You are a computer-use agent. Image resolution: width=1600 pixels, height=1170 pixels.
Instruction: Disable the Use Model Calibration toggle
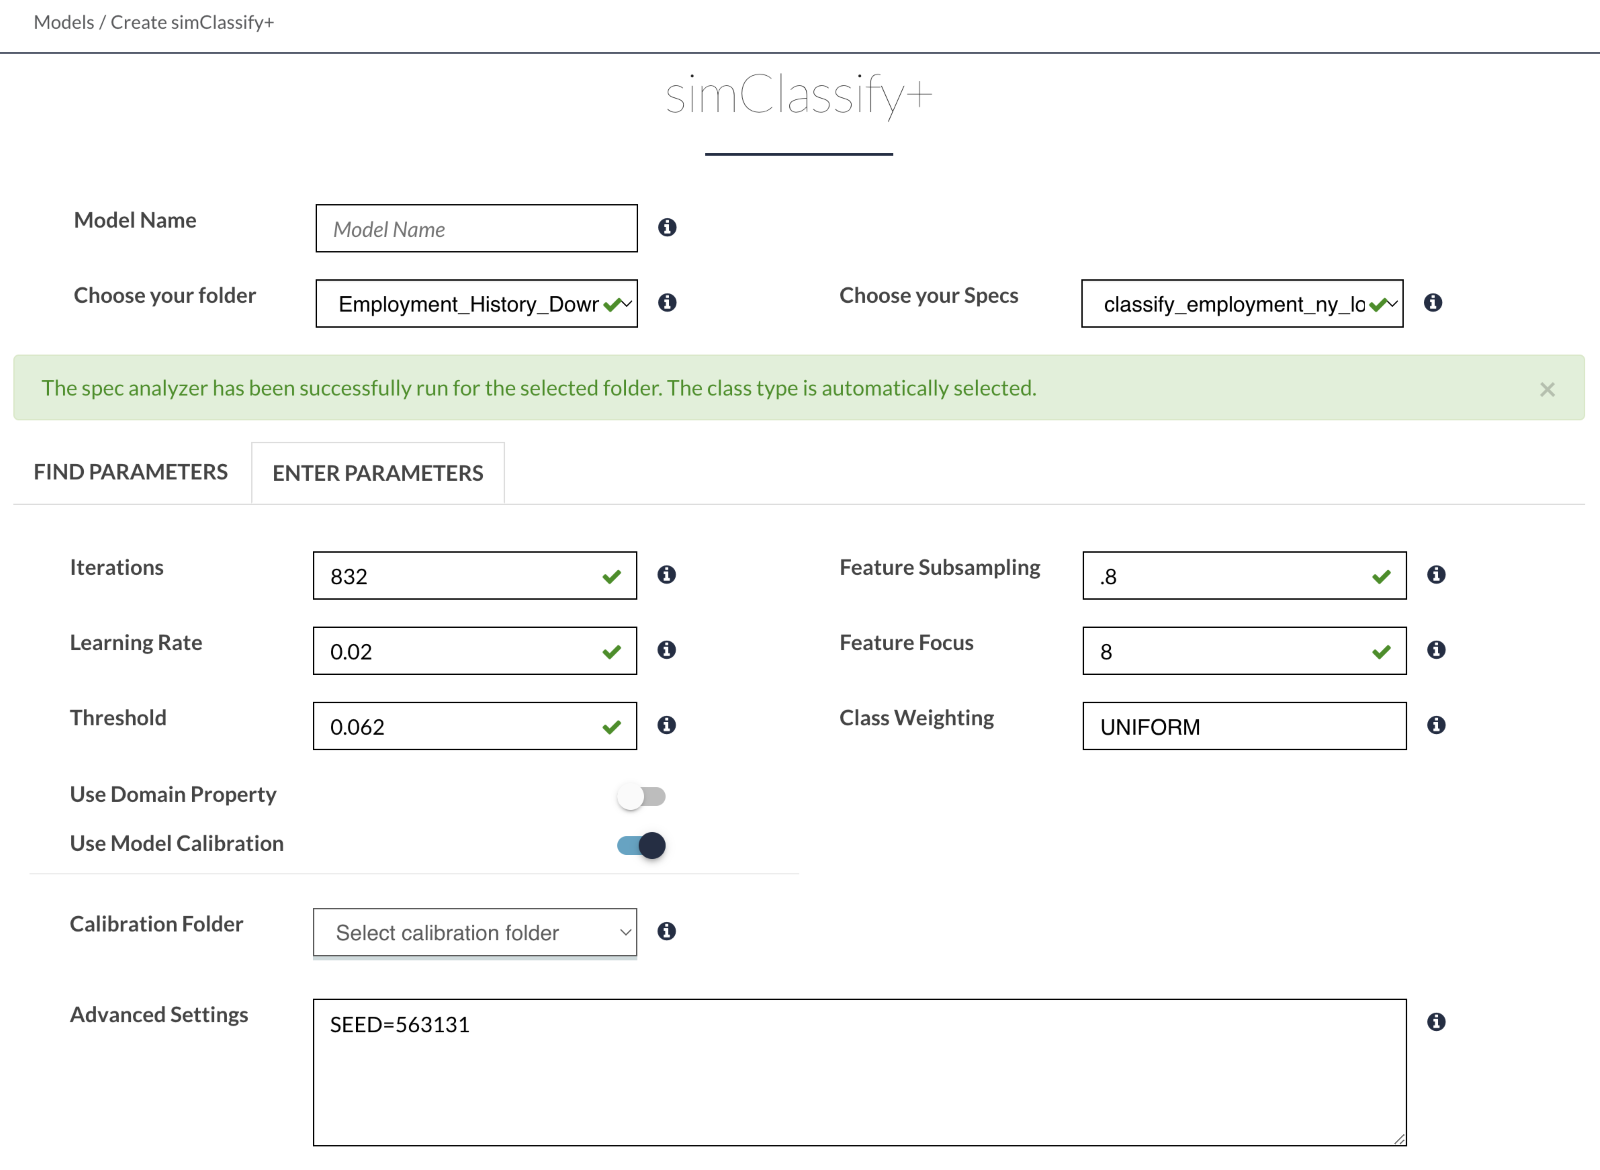point(641,846)
